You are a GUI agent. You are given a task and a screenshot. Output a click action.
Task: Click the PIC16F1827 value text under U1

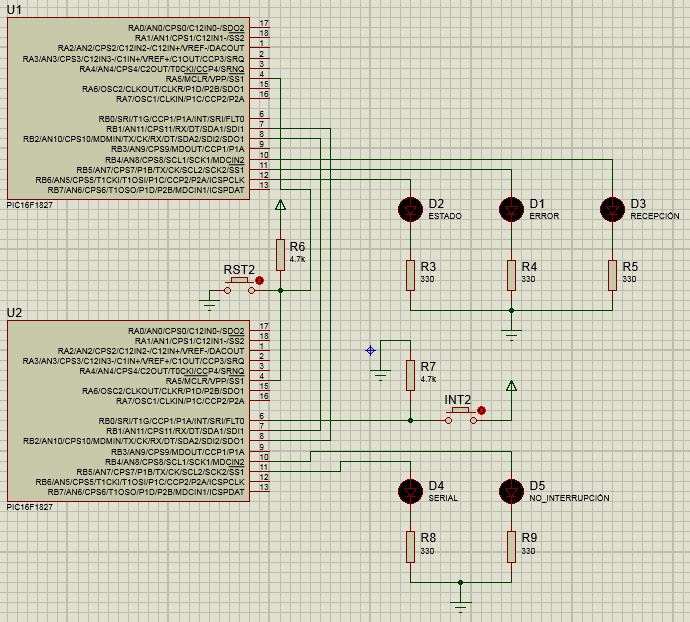point(29,205)
